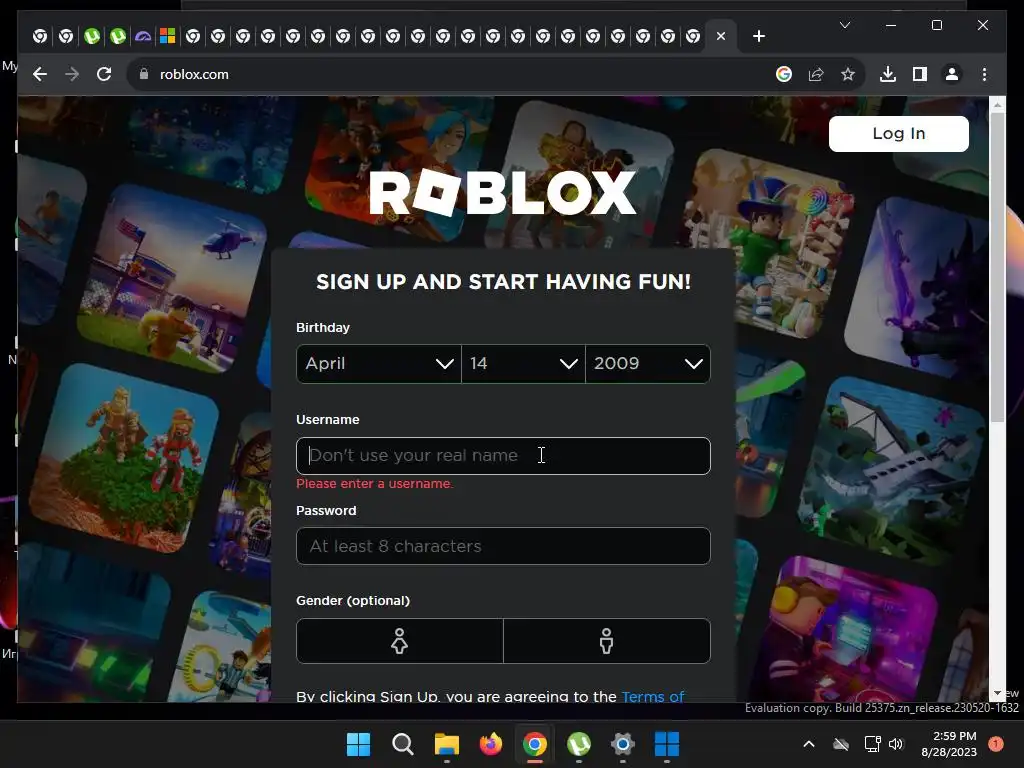Click the cloud sync tray icon
Viewport: 1024px width, 768px height.
click(x=840, y=744)
